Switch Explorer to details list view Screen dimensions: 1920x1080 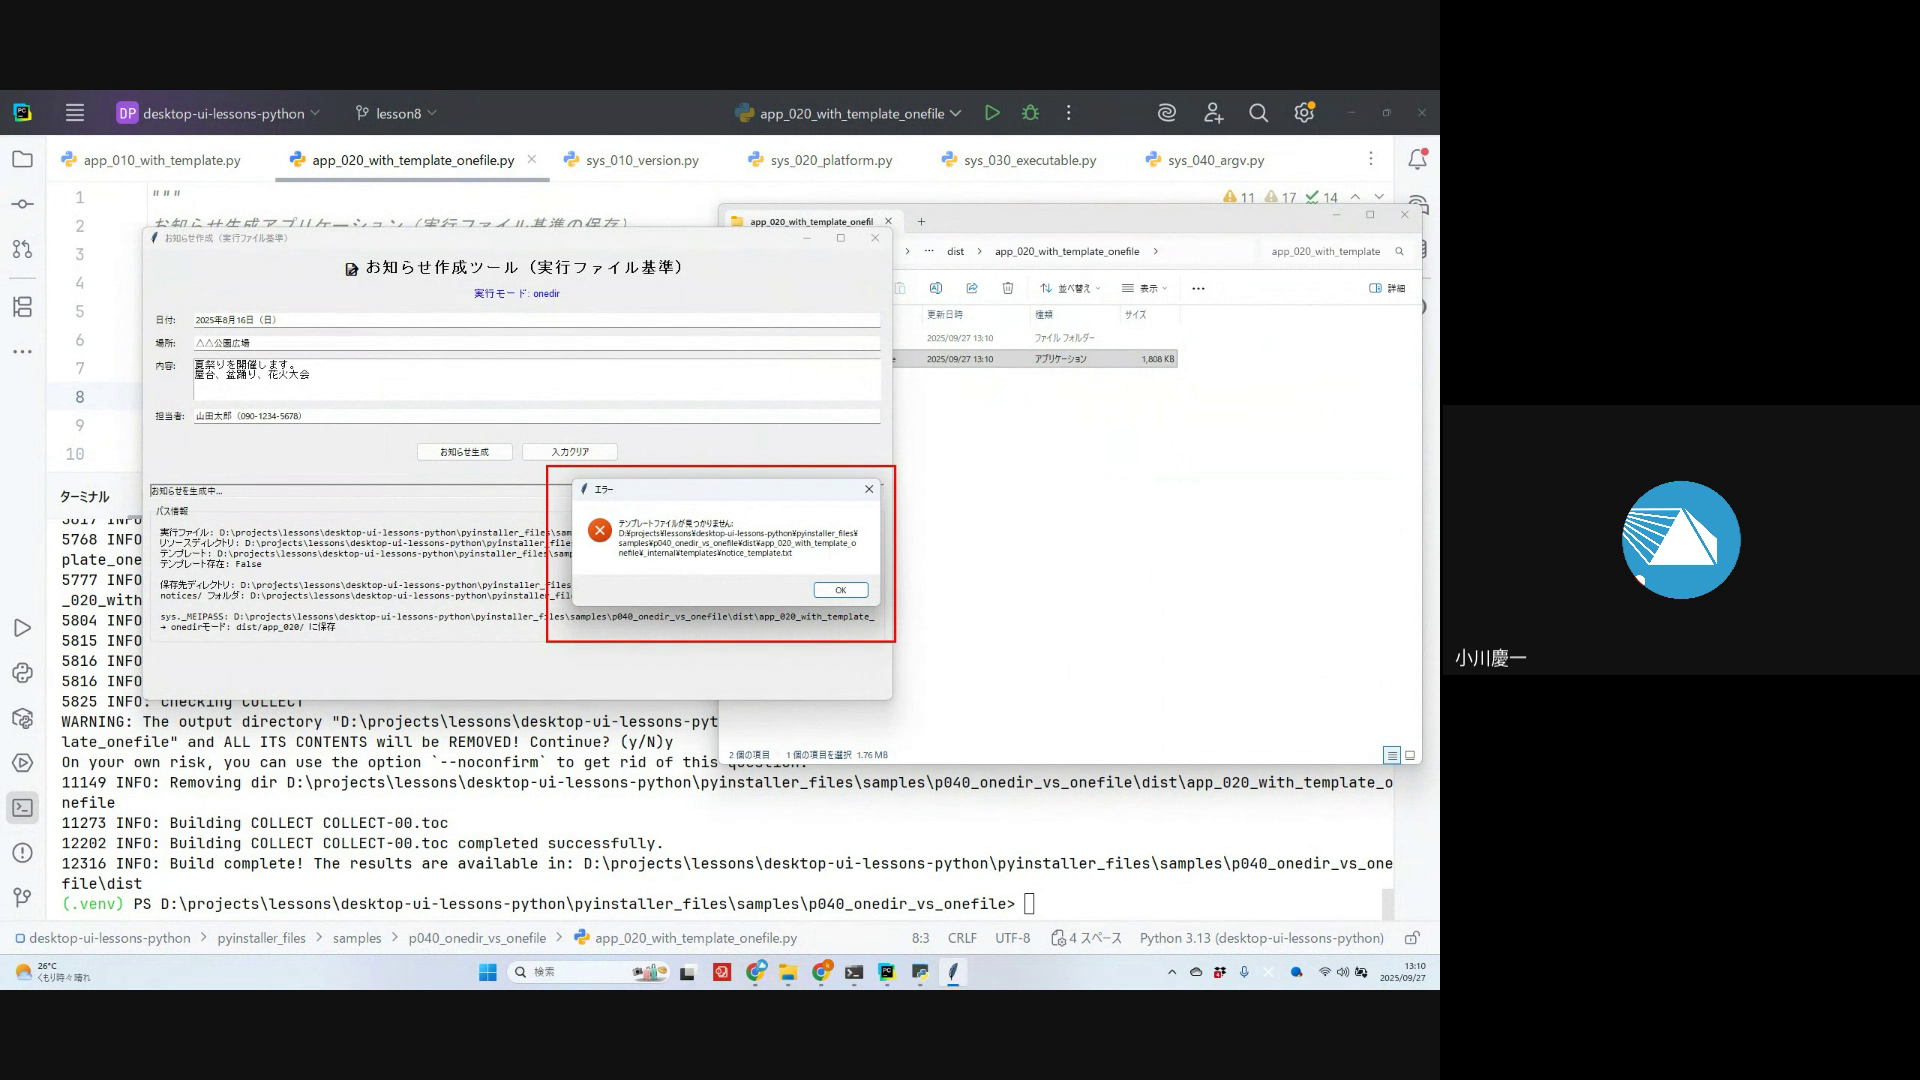click(x=1392, y=755)
